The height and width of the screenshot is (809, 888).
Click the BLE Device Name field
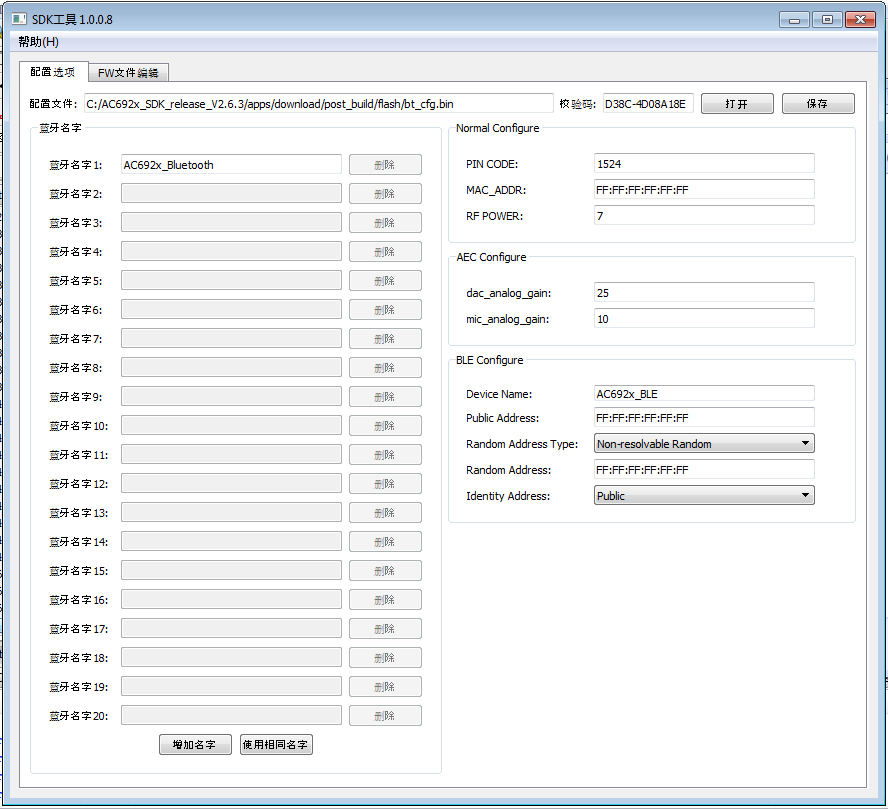coord(704,394)
